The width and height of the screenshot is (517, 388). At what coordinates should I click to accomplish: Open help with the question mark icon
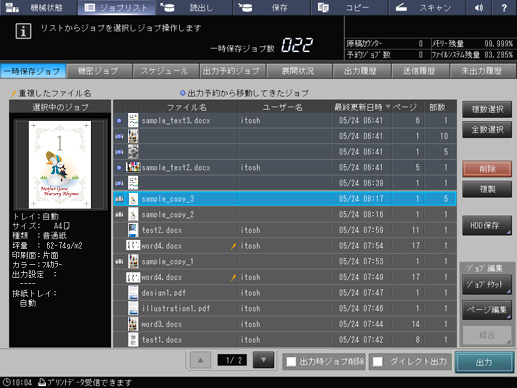(x=504, y=7)
